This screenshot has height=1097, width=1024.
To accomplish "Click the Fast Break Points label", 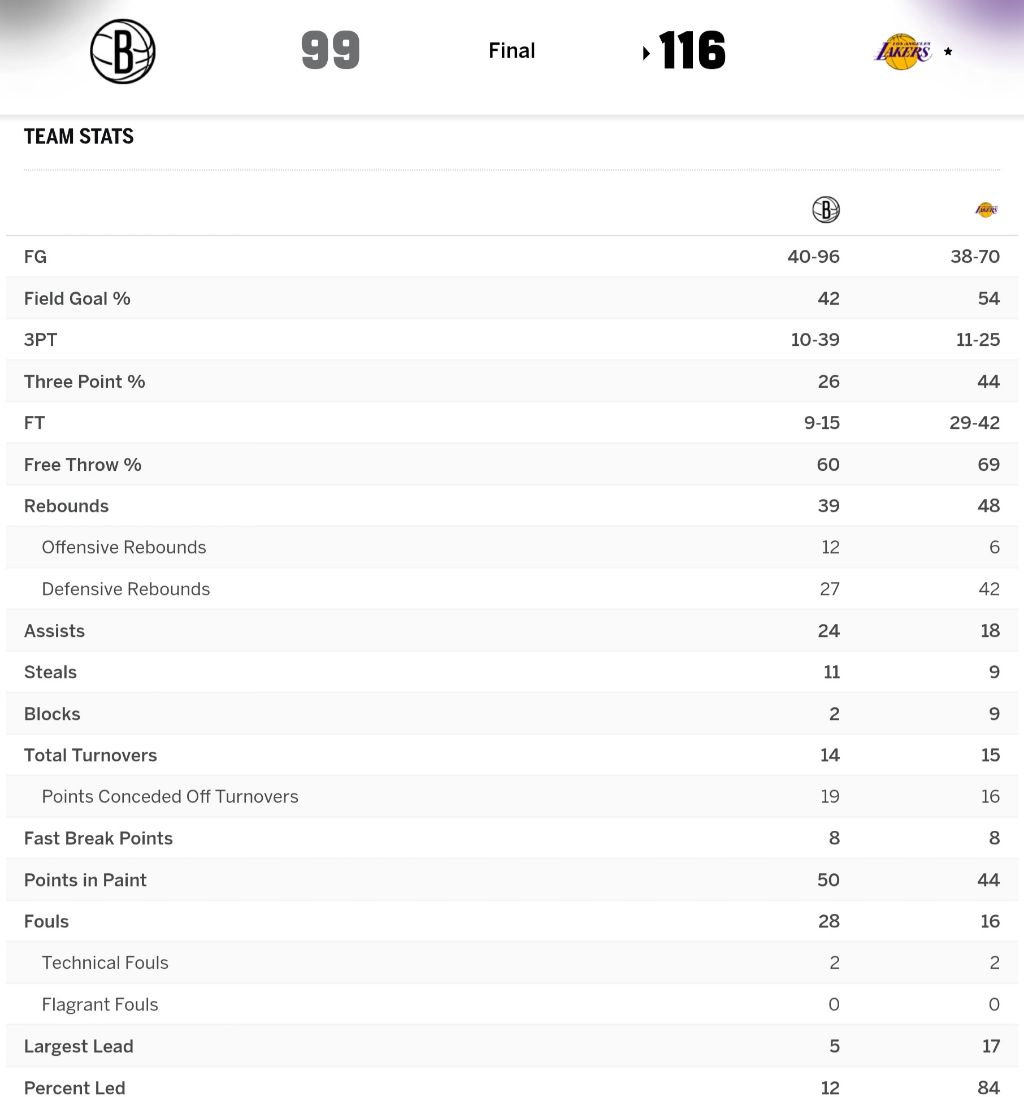I will [x=98, y=838].
